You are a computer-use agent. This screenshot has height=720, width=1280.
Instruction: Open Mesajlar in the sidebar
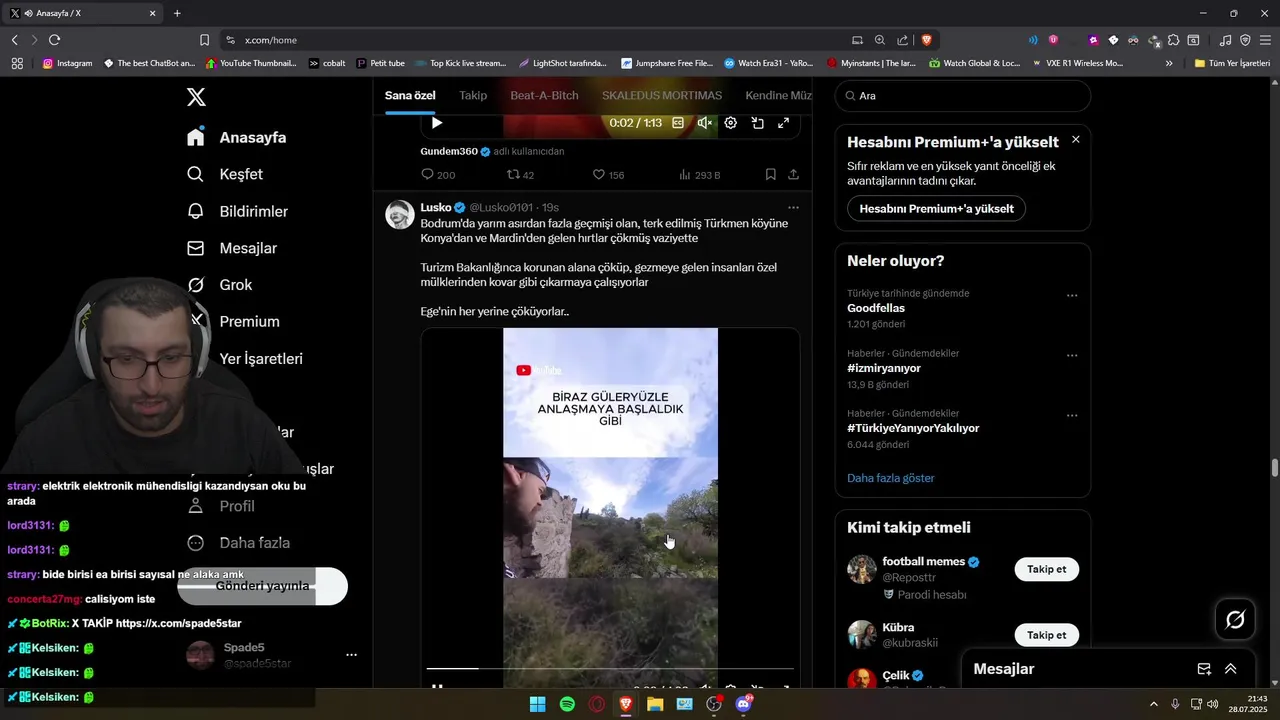[x=232, y=248]
